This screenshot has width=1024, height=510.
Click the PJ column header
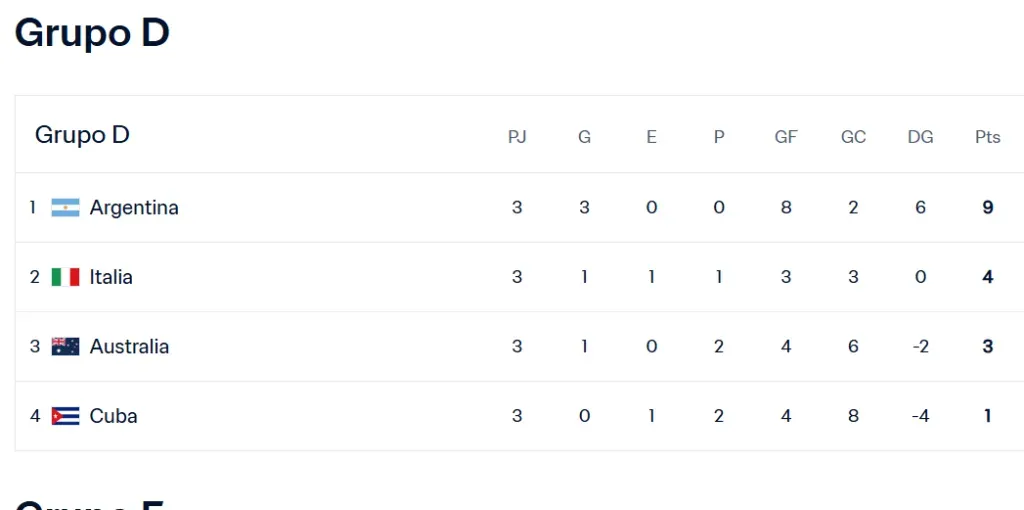pos(517,137)
